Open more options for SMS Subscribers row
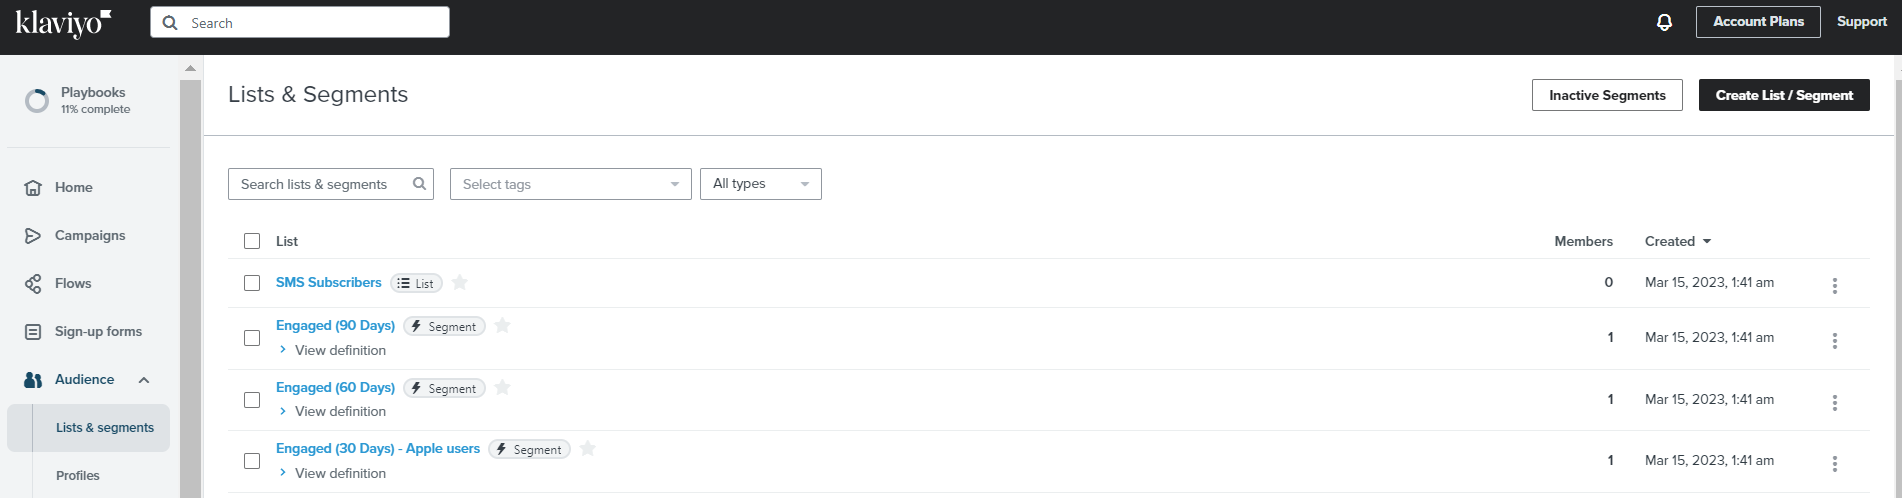This screenshot has height=498, width=1902. pyautogui.click(x=1835, y=286)
